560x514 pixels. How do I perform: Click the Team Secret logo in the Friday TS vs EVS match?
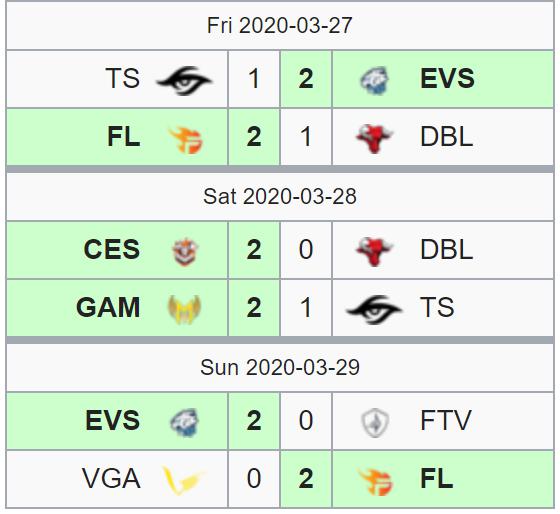(x=184, y=80)
